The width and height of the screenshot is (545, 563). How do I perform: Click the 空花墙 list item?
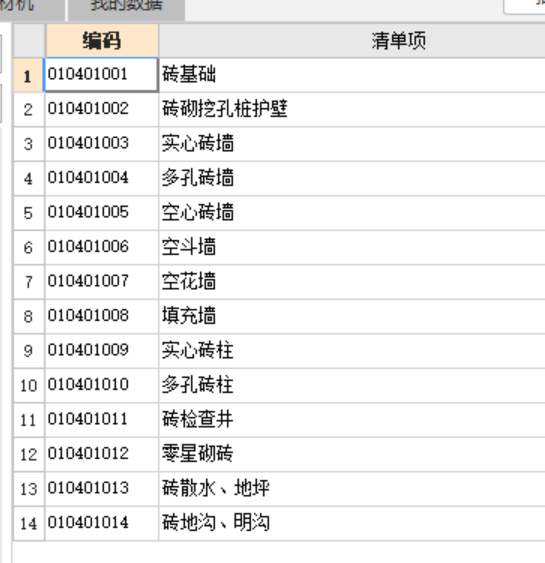tap(352, 282)
